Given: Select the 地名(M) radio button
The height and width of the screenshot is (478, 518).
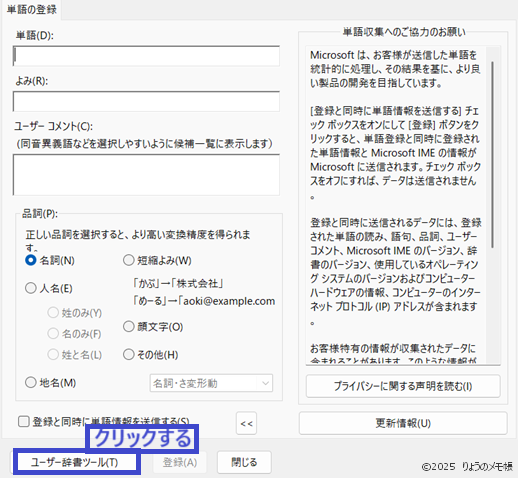Looking at the screenshot, I should pyautogui.click(x=31, y=382).
